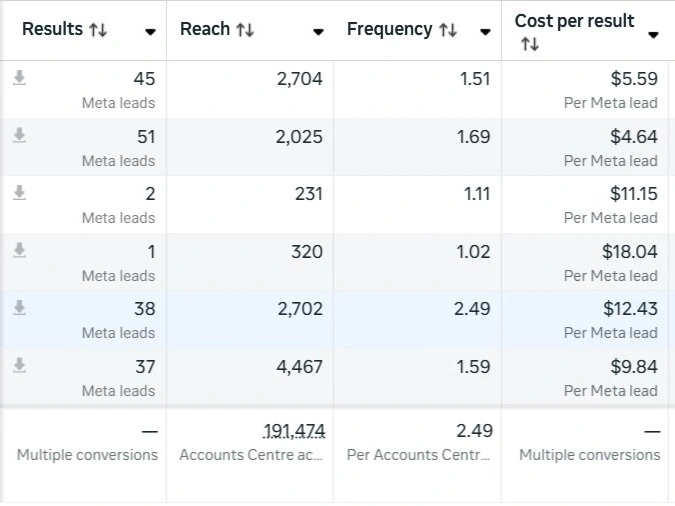This screenshot has width=675, height=506.
Task: Click the Cost per result header label
Action: [x=574, y=21]
